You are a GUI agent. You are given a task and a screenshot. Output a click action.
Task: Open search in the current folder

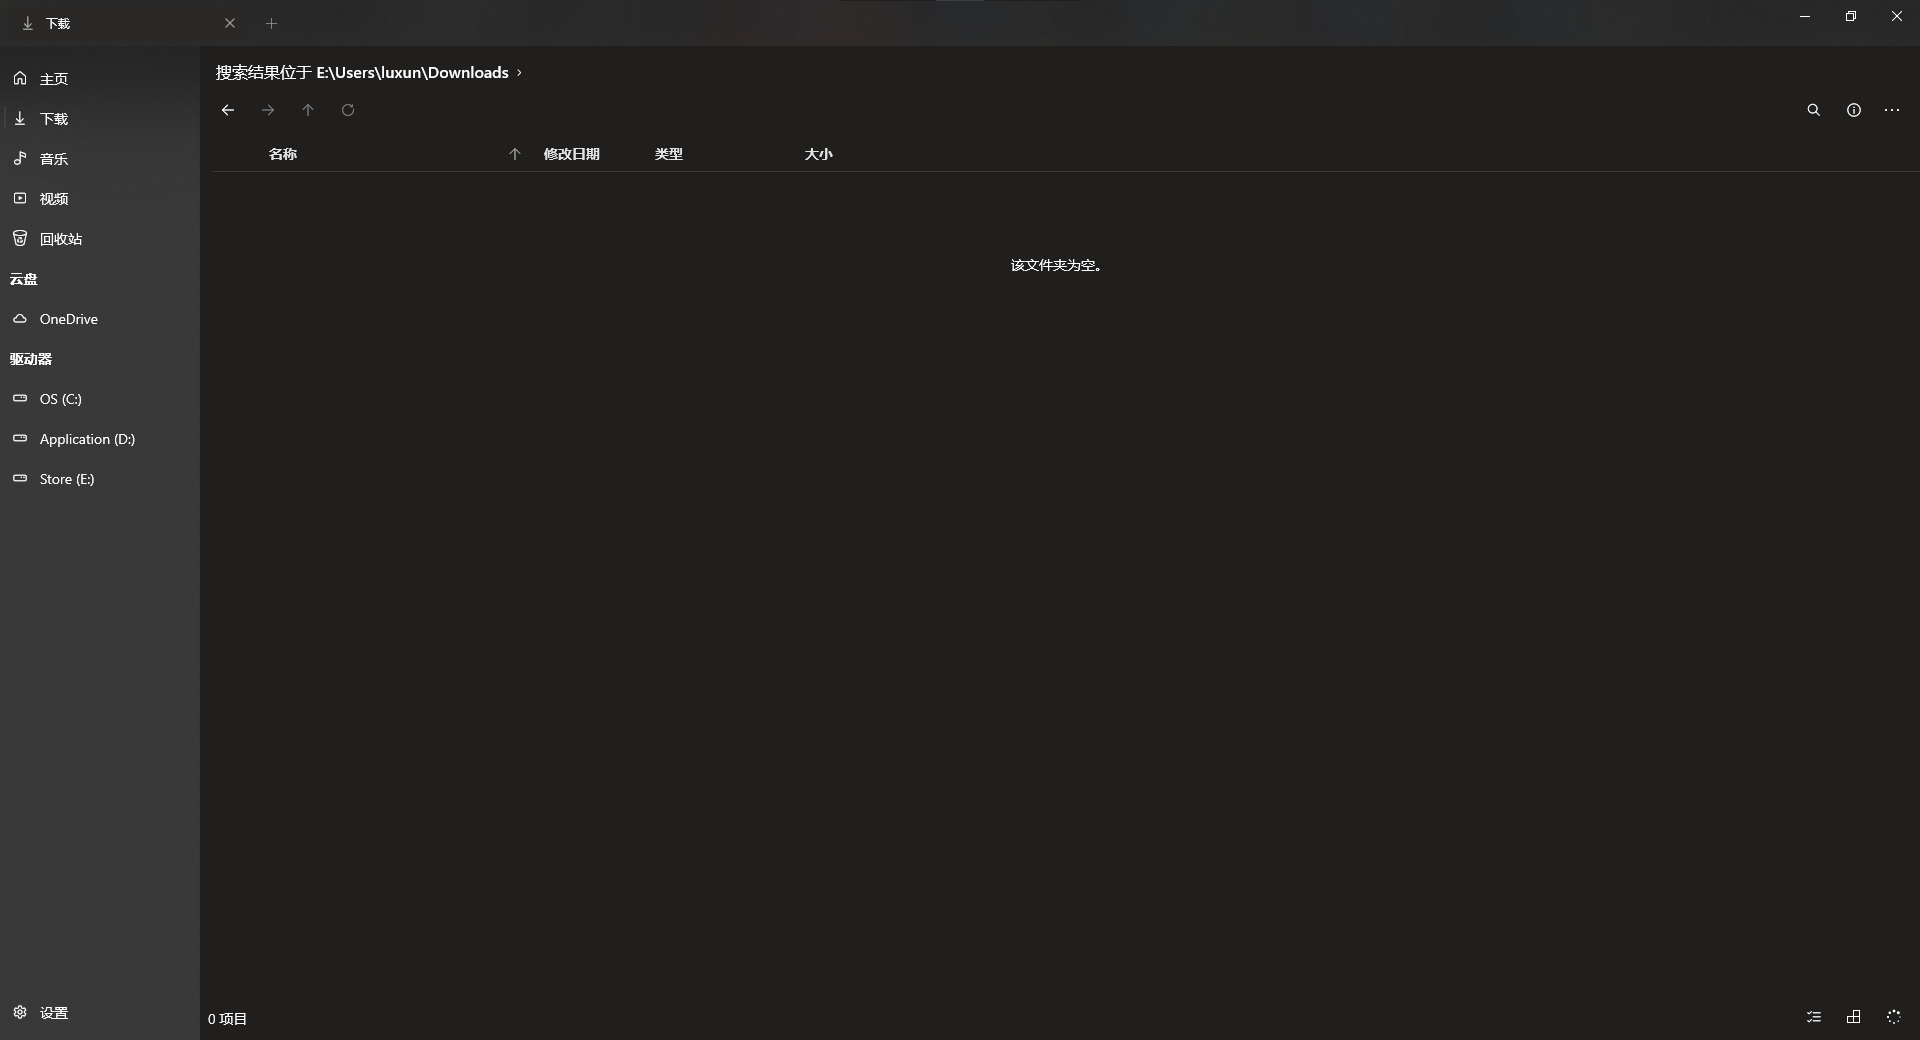(1814, 110)
